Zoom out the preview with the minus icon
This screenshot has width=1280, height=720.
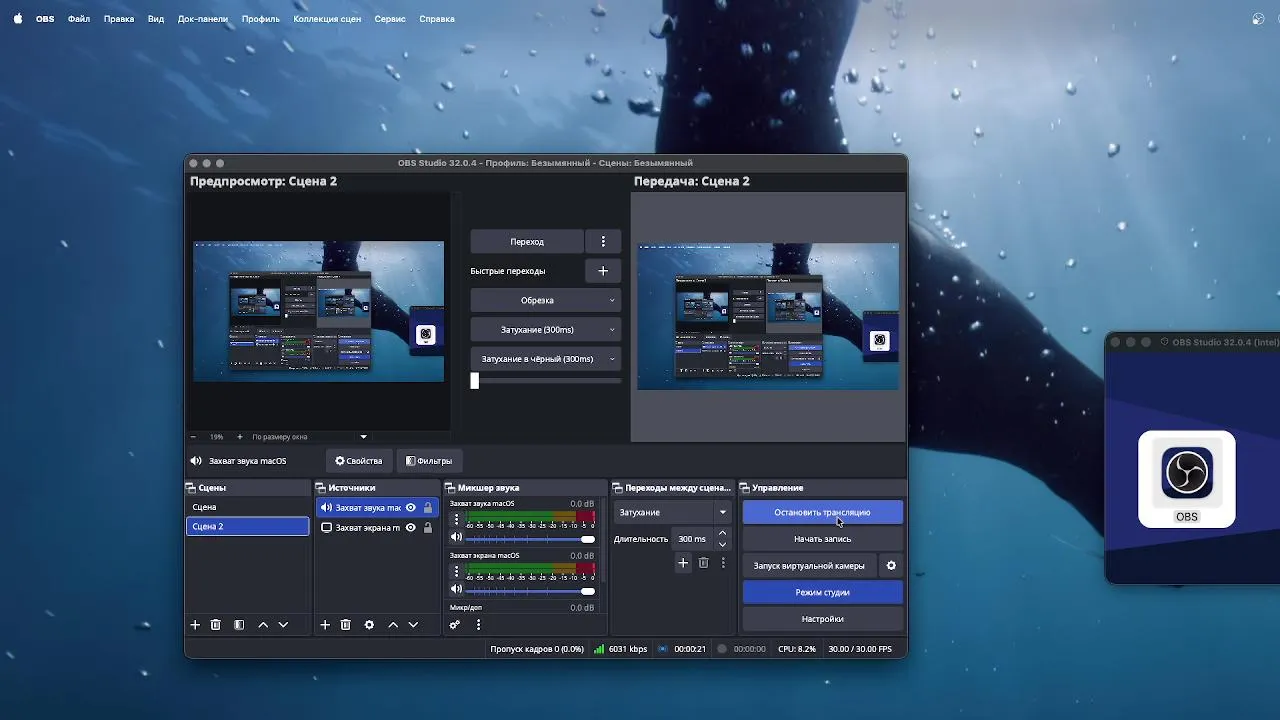coord(194,437)
